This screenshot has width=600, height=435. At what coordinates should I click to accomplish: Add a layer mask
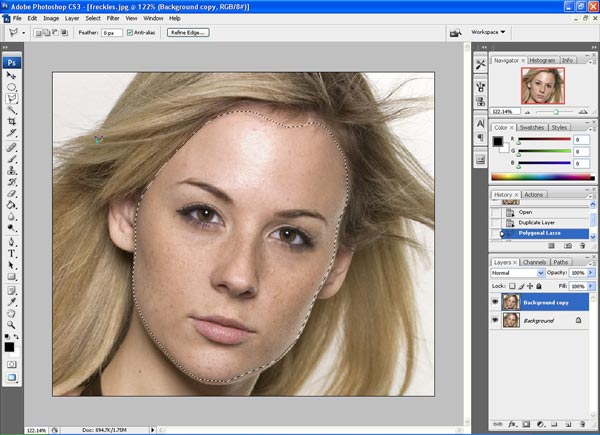click(527, 424)
